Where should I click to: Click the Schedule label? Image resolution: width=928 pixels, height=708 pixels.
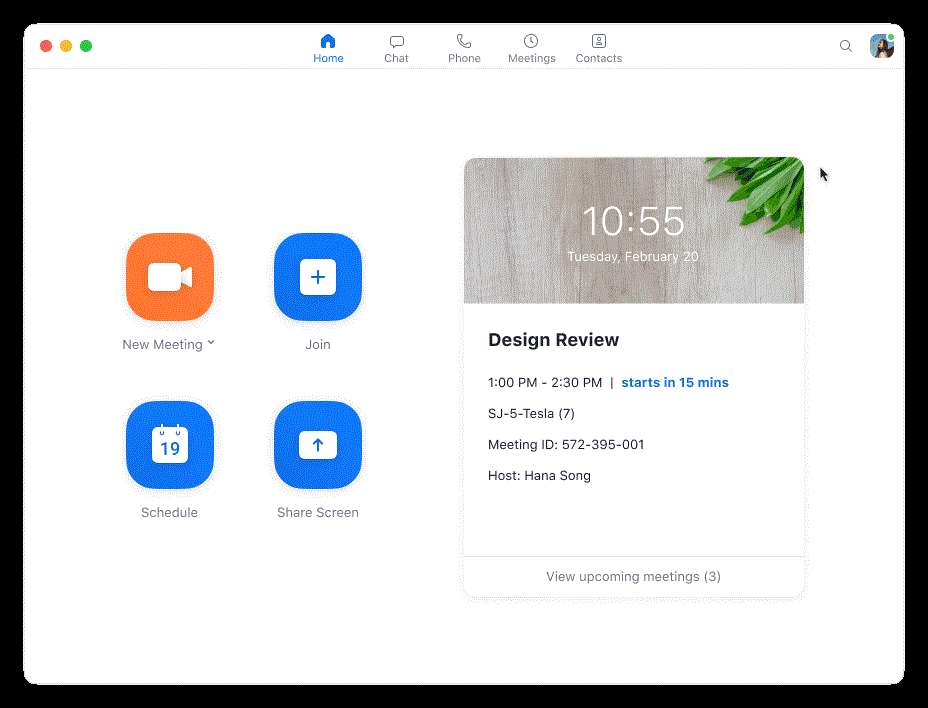pyautogui.click(x=169, y=513)
